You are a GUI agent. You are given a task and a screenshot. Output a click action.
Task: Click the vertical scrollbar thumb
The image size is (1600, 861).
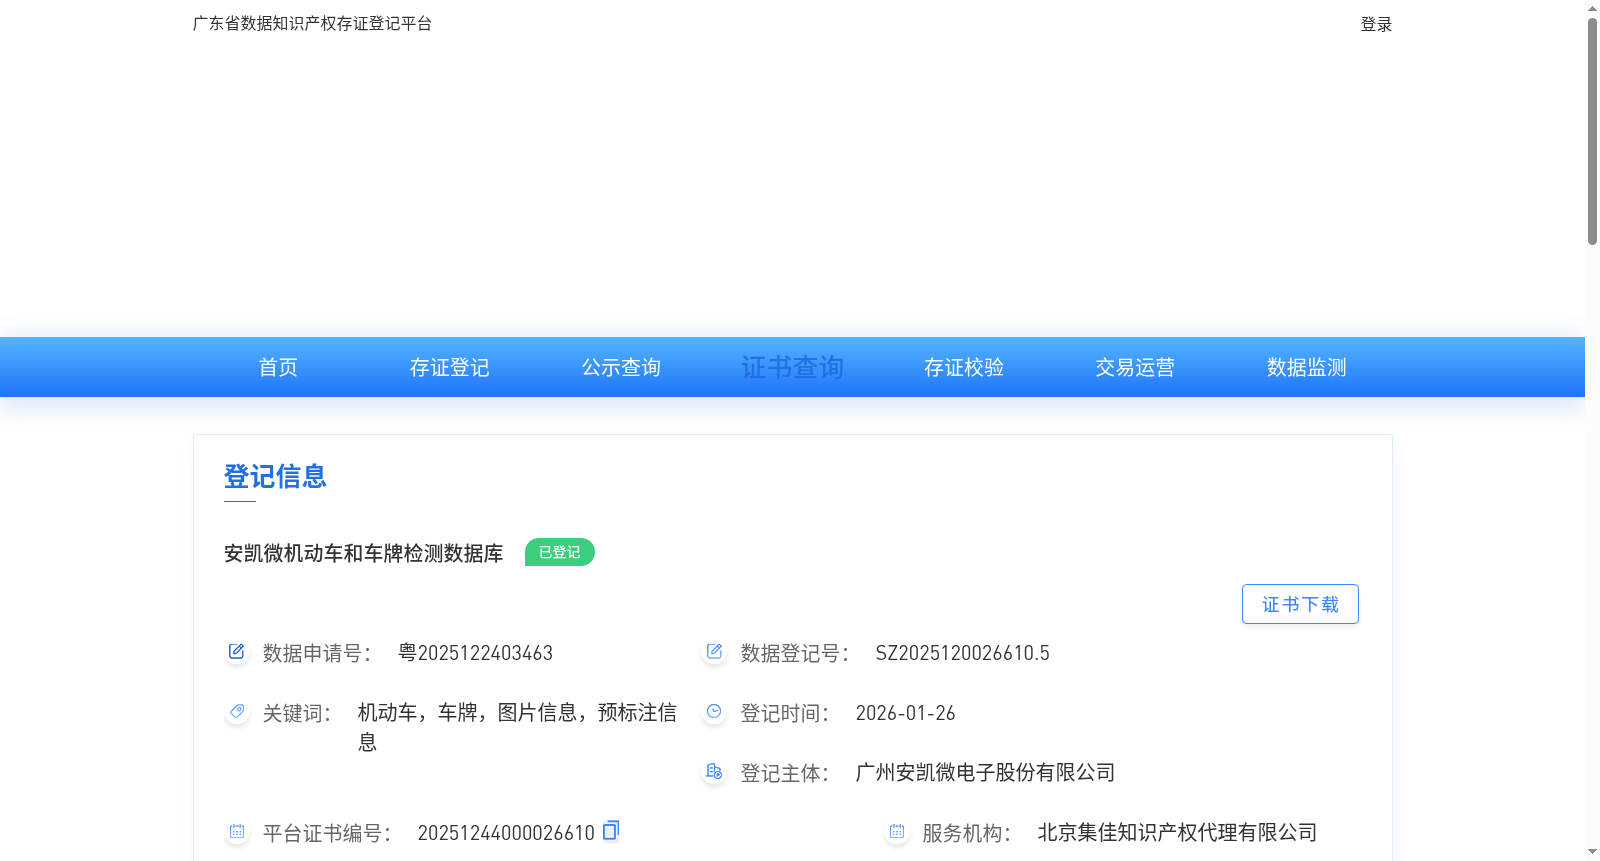coord(1592,130)
